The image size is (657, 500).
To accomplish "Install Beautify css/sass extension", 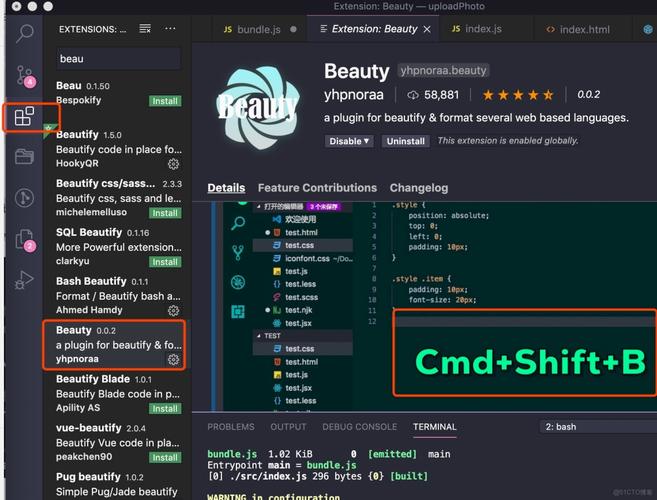I will (165, 213).
